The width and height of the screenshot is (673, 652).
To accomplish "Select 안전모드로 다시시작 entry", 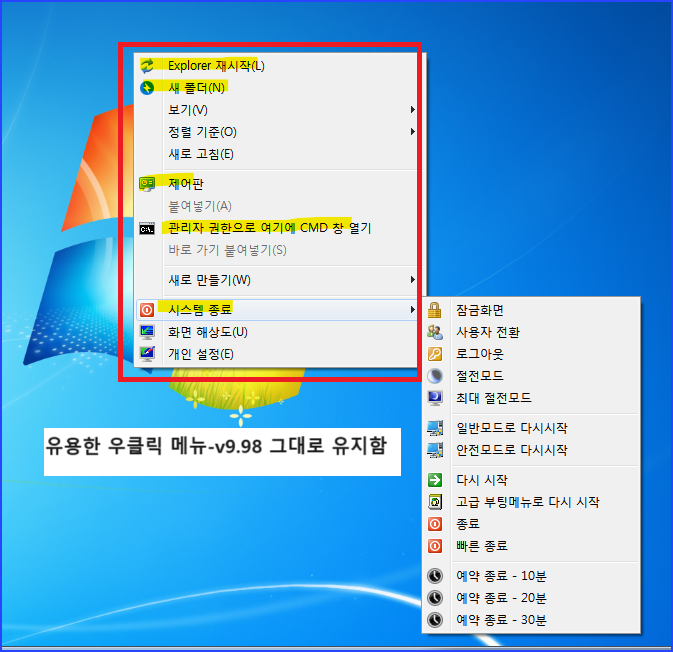I will coord(531,450).
